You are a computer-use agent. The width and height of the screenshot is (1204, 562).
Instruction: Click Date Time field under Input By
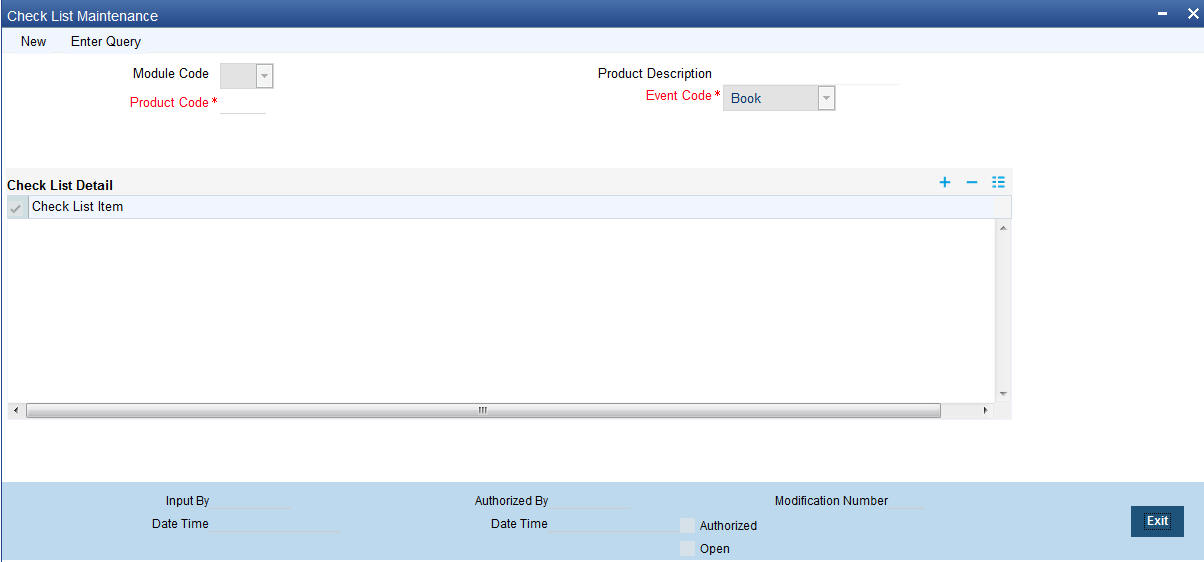[x=275, y=523]
